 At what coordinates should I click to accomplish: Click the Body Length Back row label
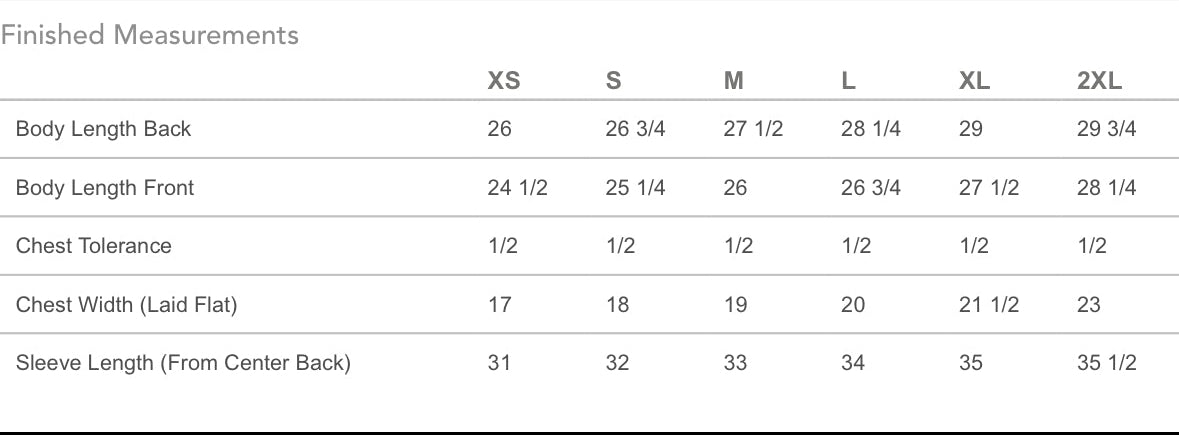(x=103, y=129)
